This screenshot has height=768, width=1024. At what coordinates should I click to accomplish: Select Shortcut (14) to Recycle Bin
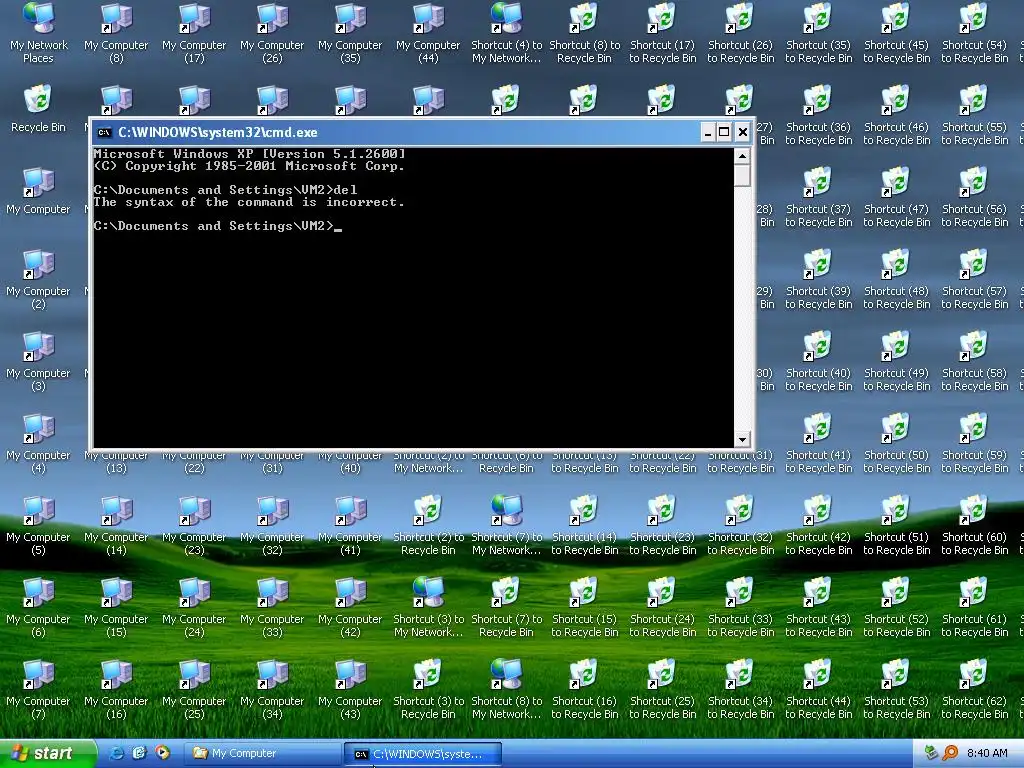[584, 525]
